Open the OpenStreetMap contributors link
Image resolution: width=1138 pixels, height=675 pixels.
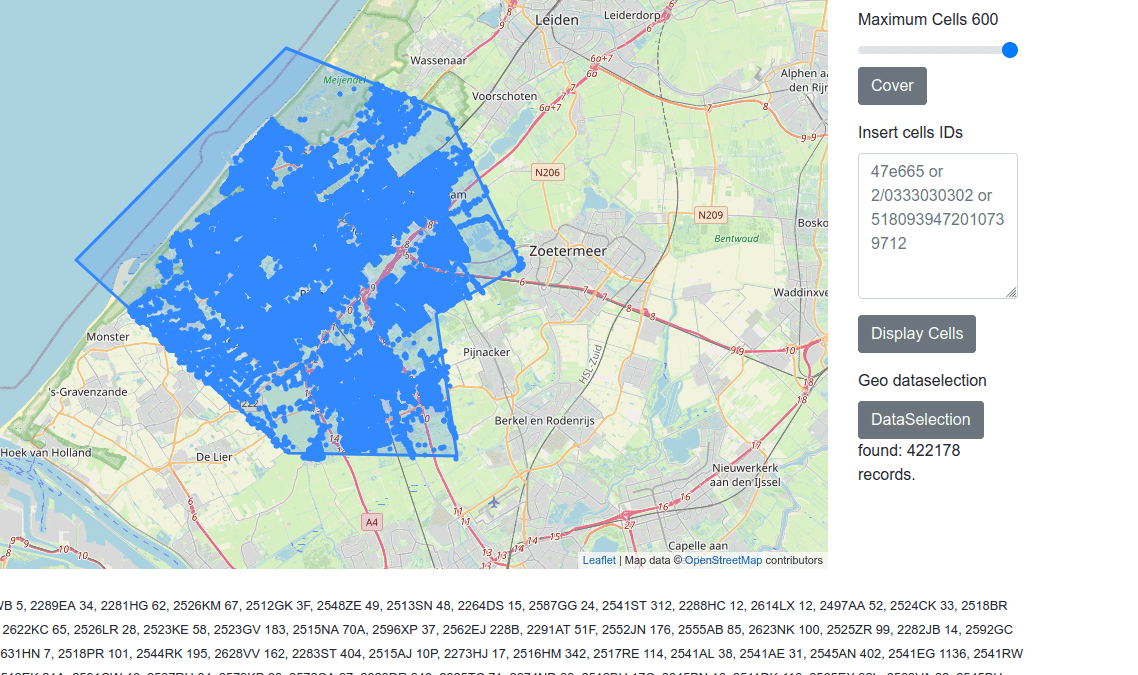tap(723, 560)
